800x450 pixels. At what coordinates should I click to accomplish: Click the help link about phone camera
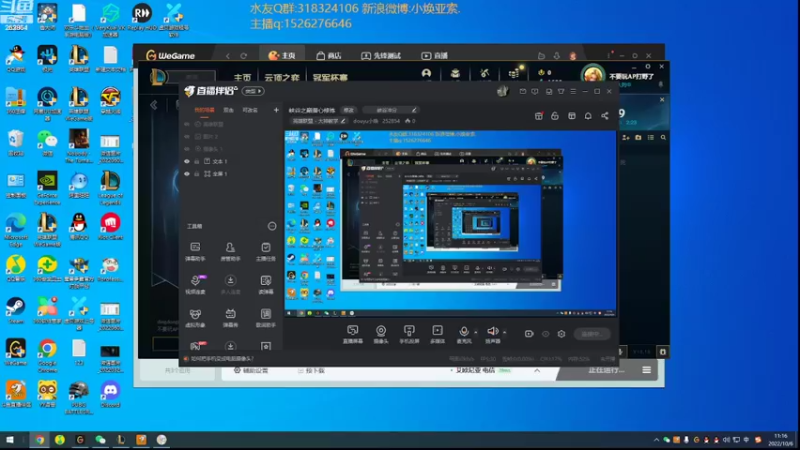222,359
